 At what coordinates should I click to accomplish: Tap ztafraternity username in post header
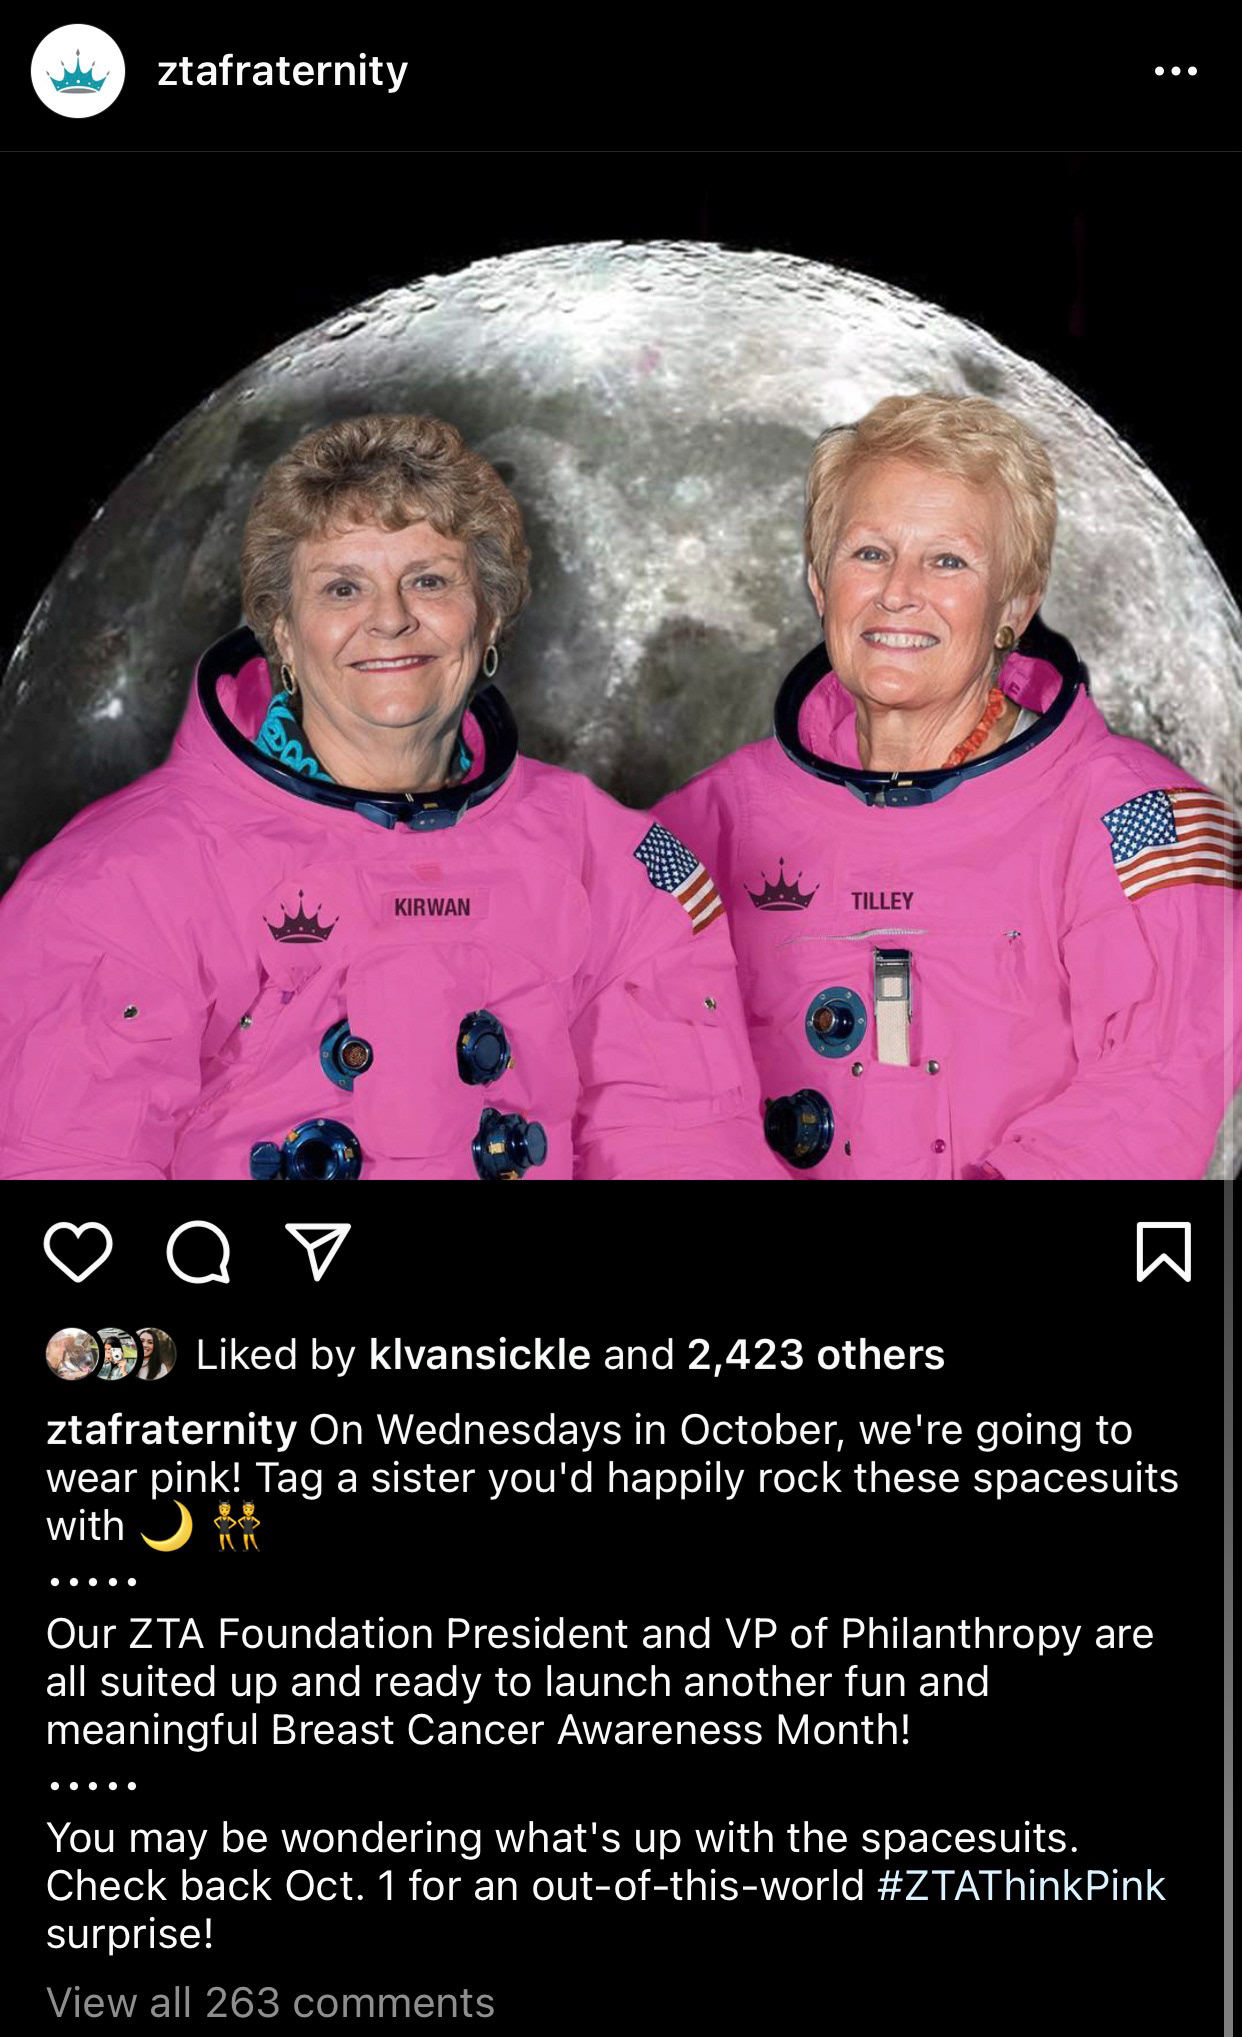point(283,71)
